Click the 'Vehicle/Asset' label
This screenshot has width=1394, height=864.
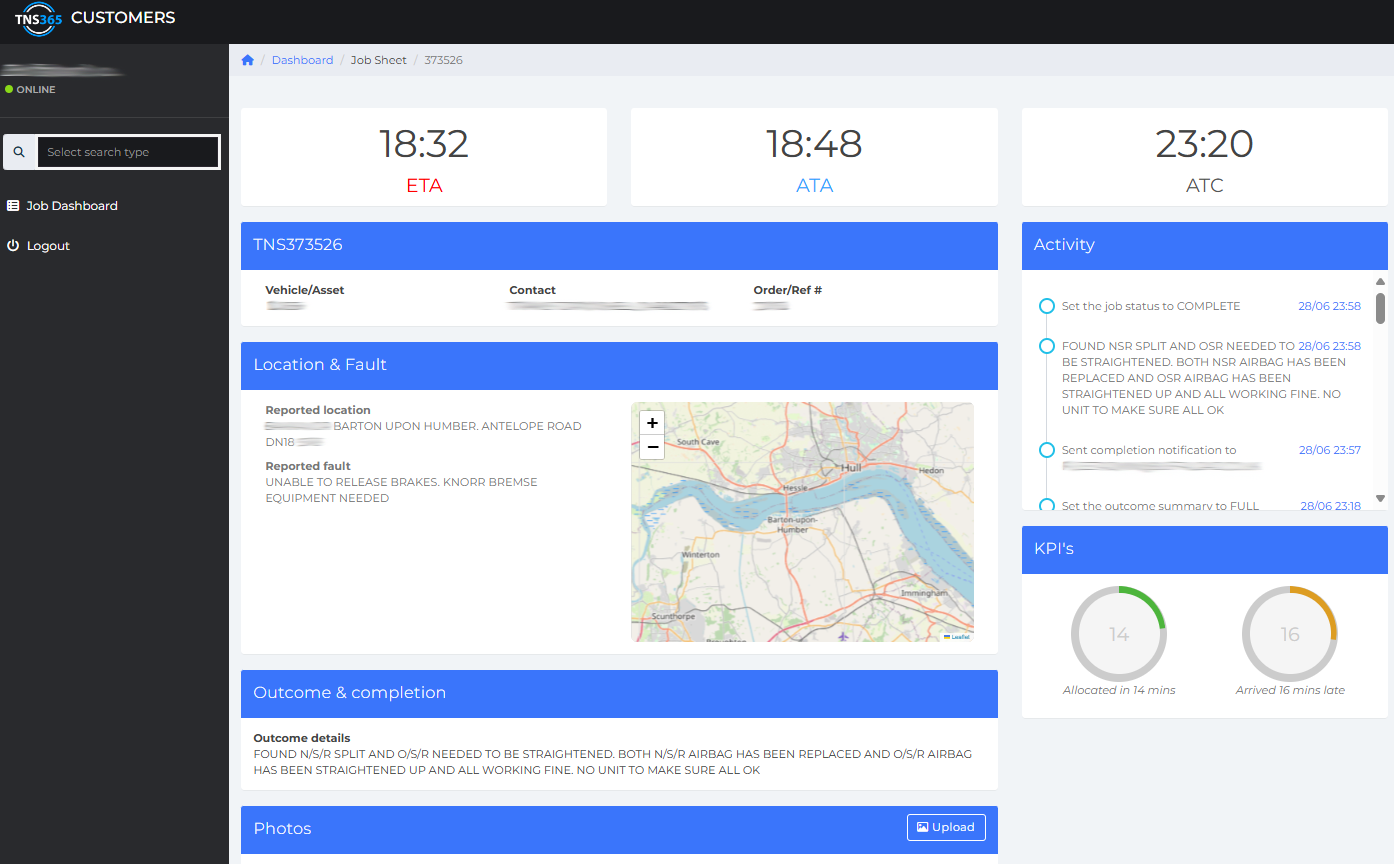305,290
